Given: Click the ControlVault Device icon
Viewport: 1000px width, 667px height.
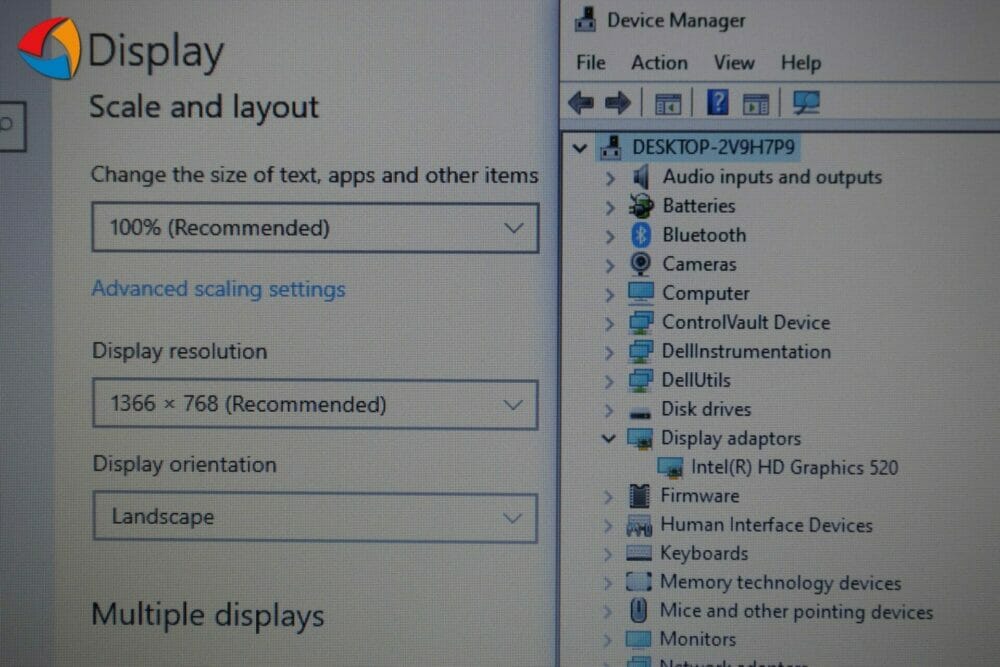Looking at the screenshot, I should tap(640, 322).
